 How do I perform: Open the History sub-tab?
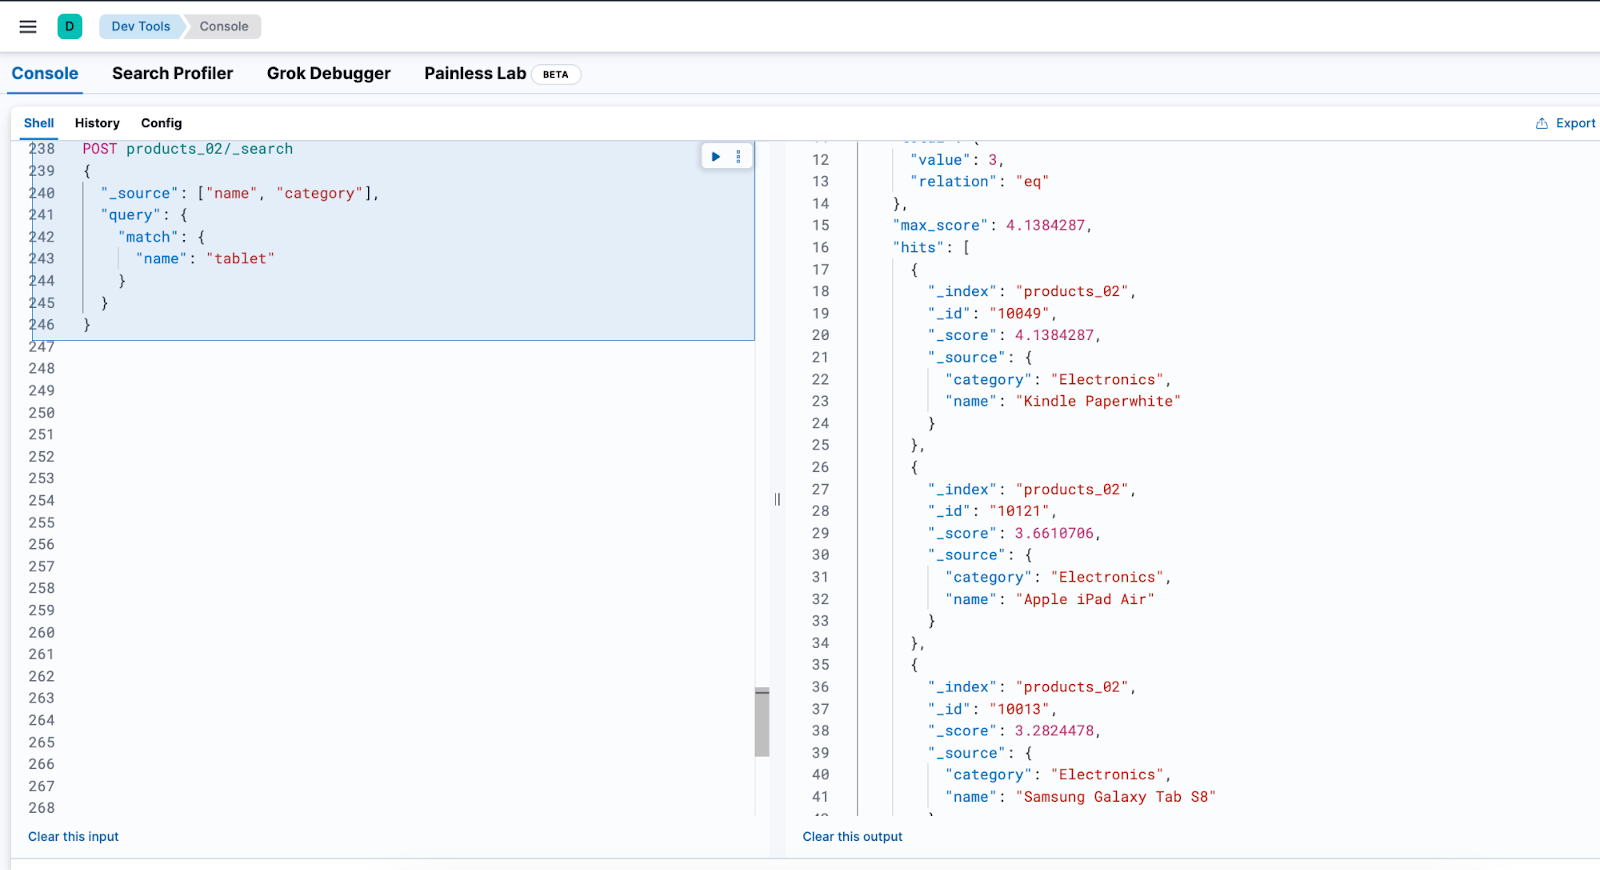[97, 123]
